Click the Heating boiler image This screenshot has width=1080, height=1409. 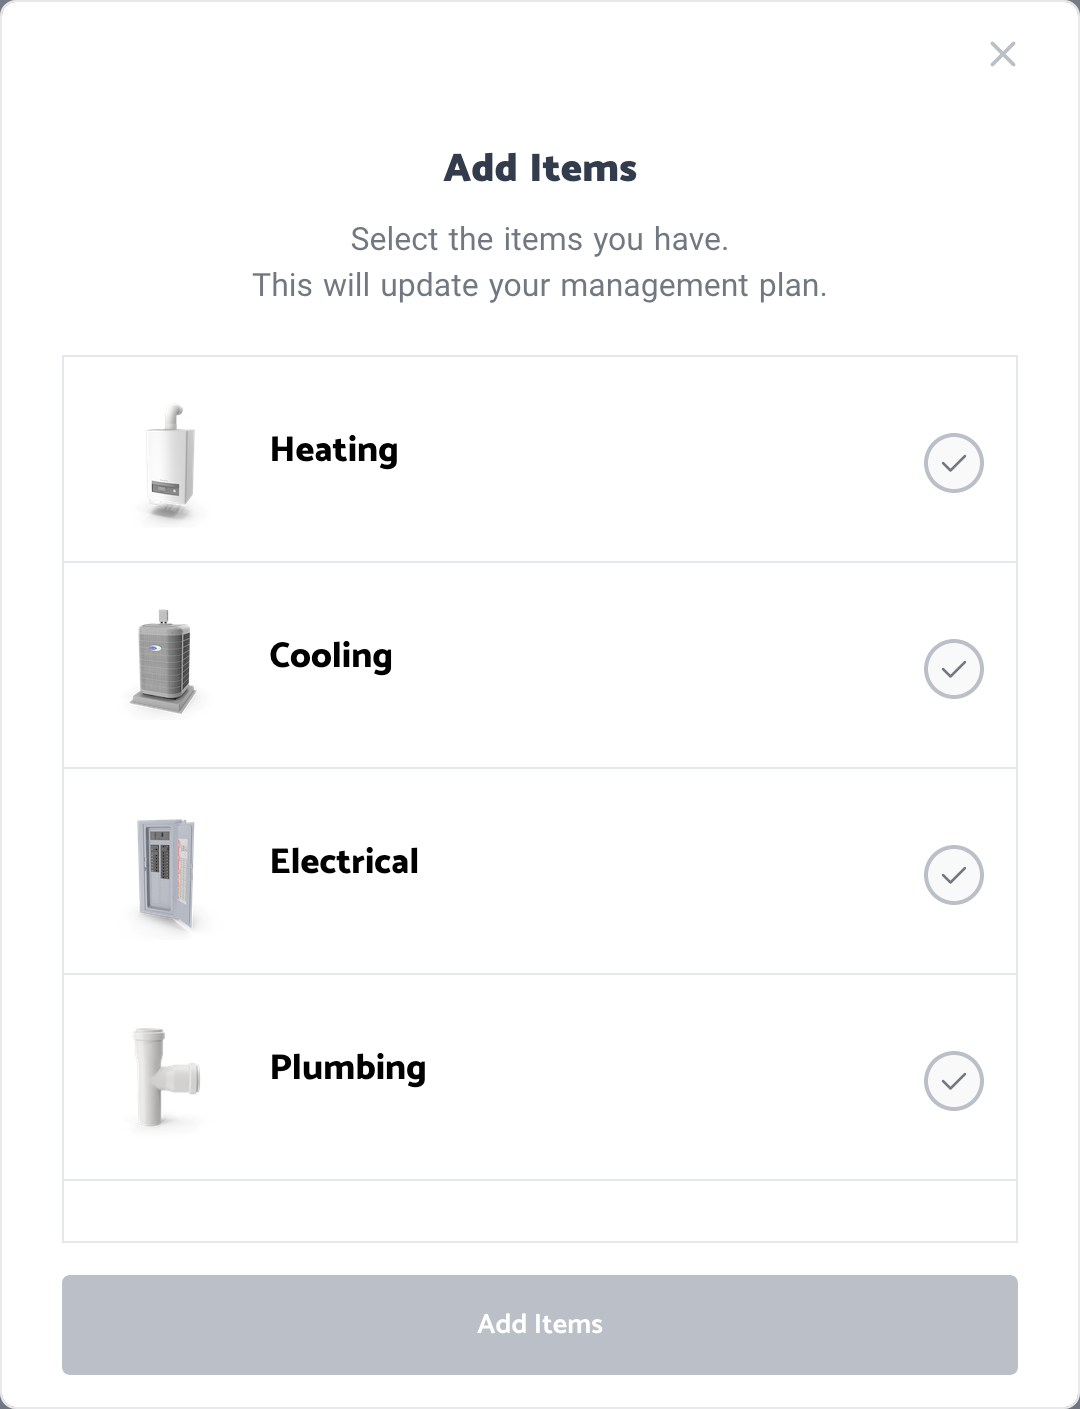click(170, 463)
